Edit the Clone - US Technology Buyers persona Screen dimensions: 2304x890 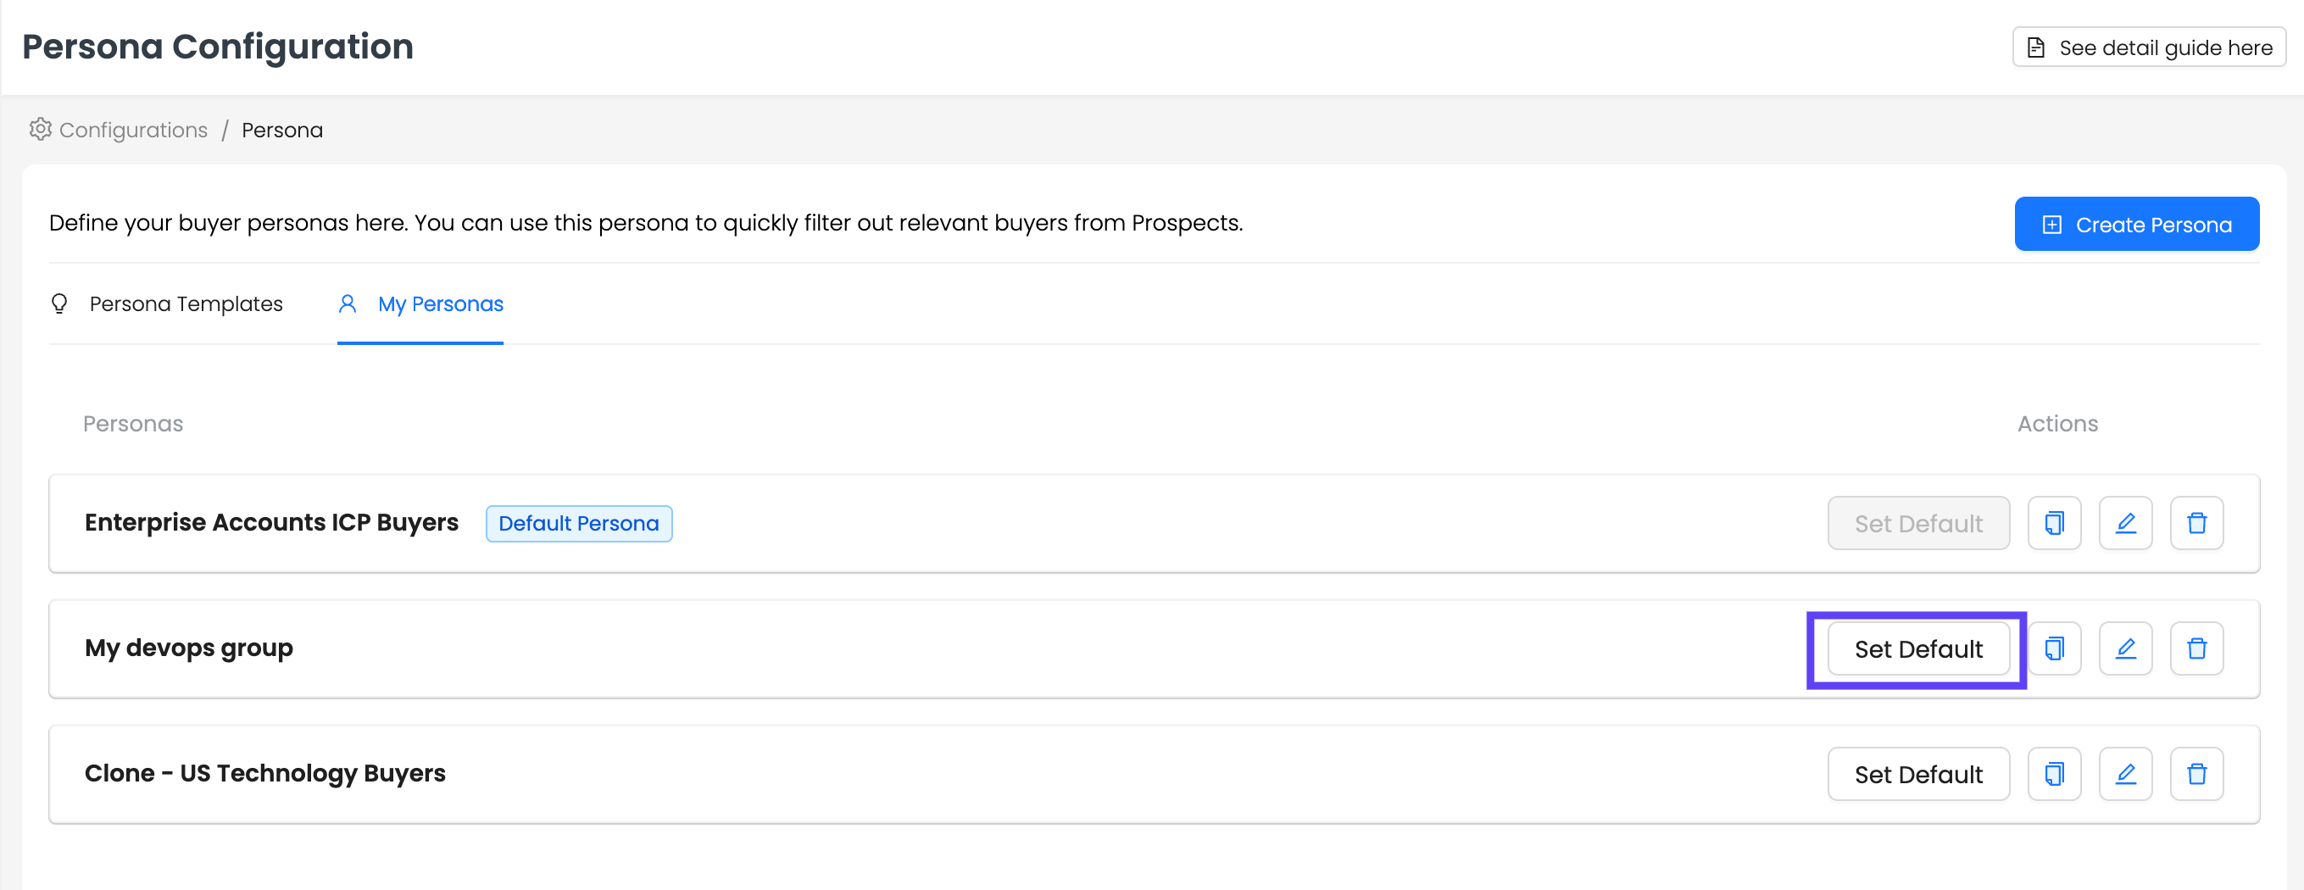tap(2125, 774)
